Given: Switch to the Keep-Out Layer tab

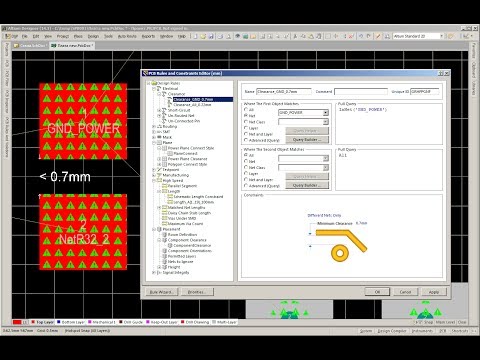Looking at the screenshot, I should coord(162,322).
